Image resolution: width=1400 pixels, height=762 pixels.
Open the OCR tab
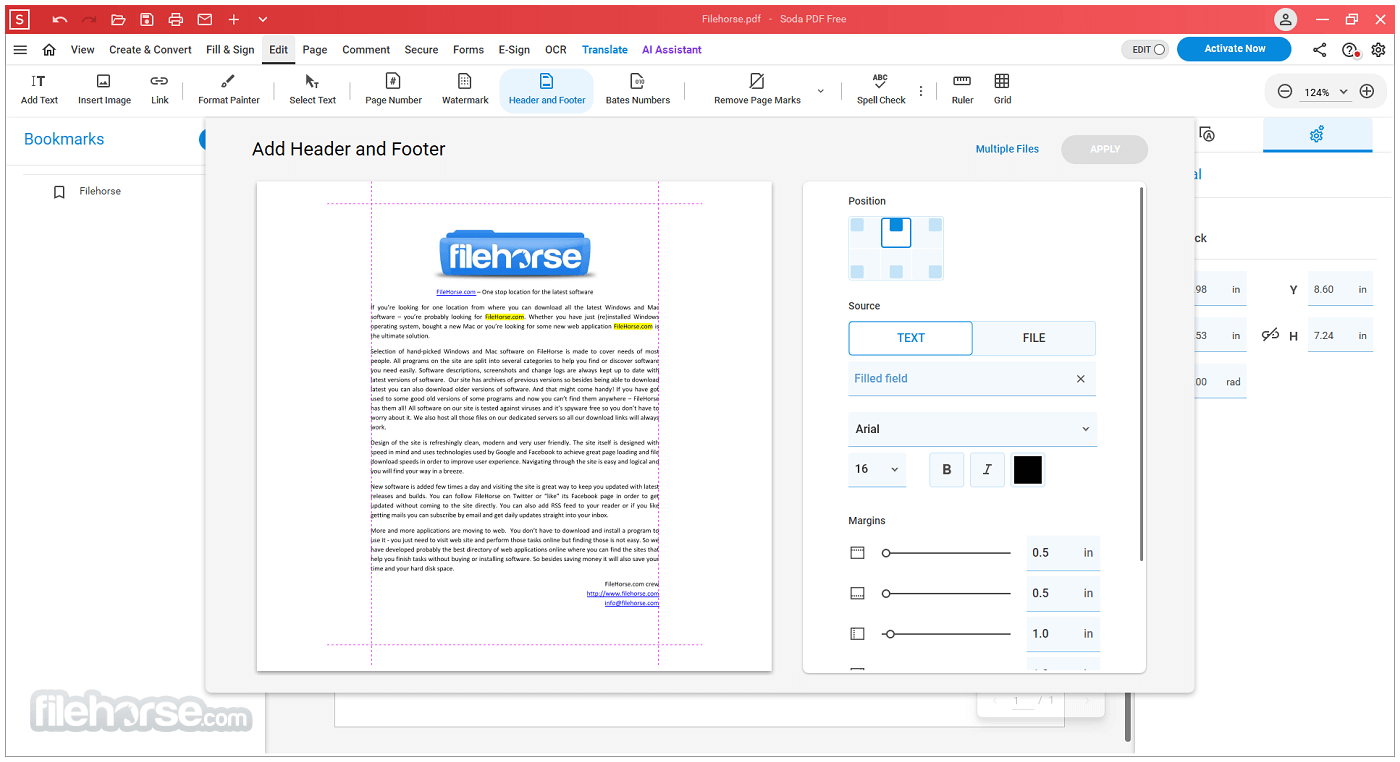point(556,50)
